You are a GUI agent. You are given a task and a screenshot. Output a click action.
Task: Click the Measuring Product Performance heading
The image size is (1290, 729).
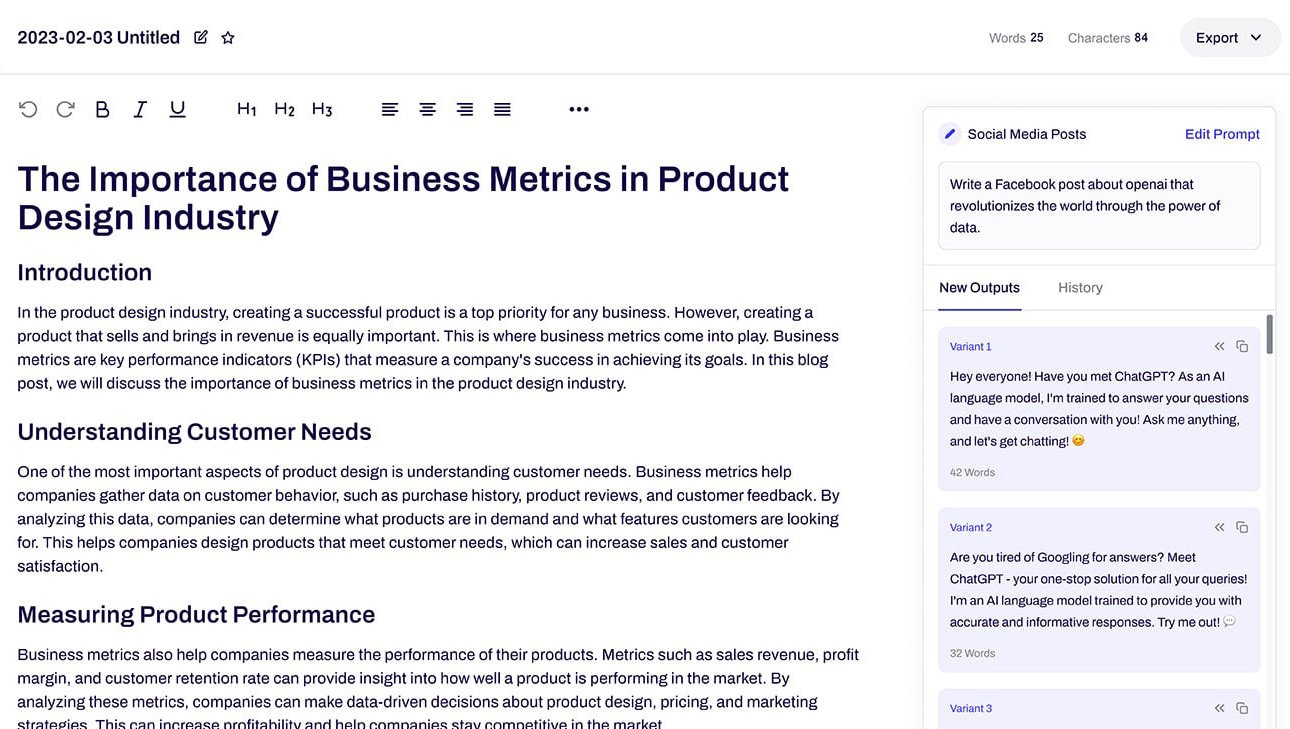click(x=196, y=614)
